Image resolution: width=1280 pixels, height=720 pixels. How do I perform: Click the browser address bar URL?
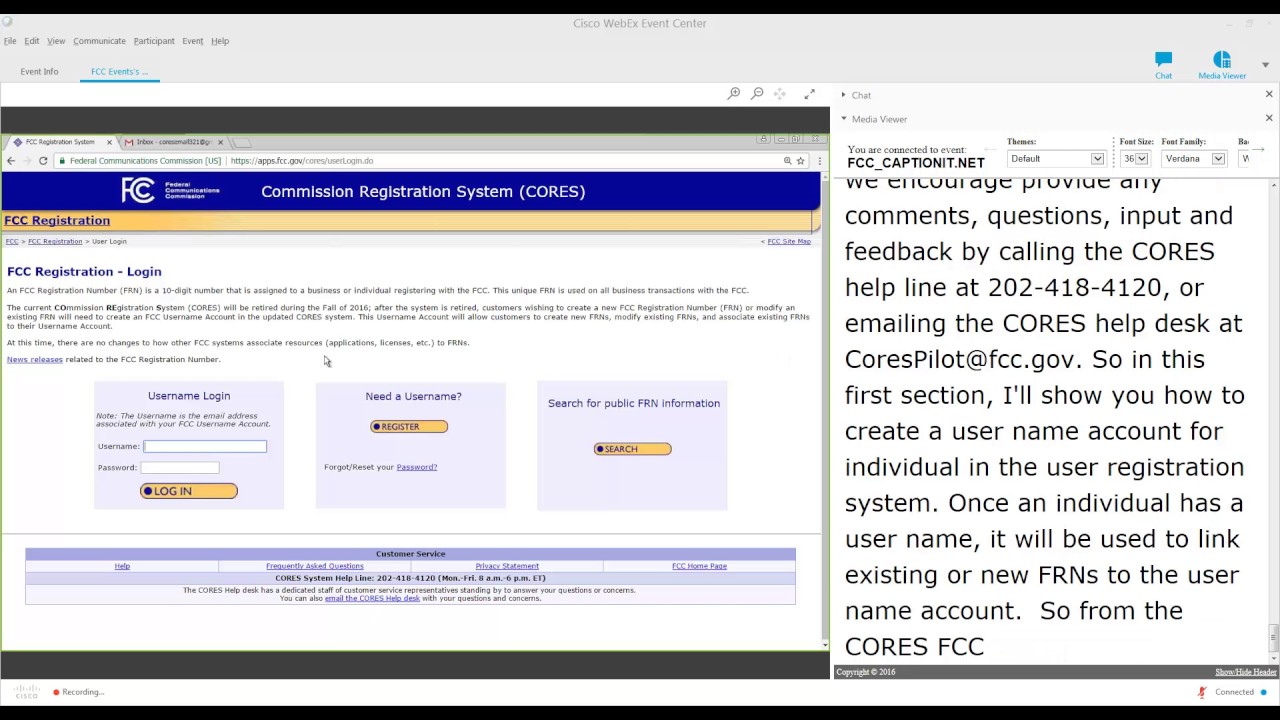tap(301, 160)
